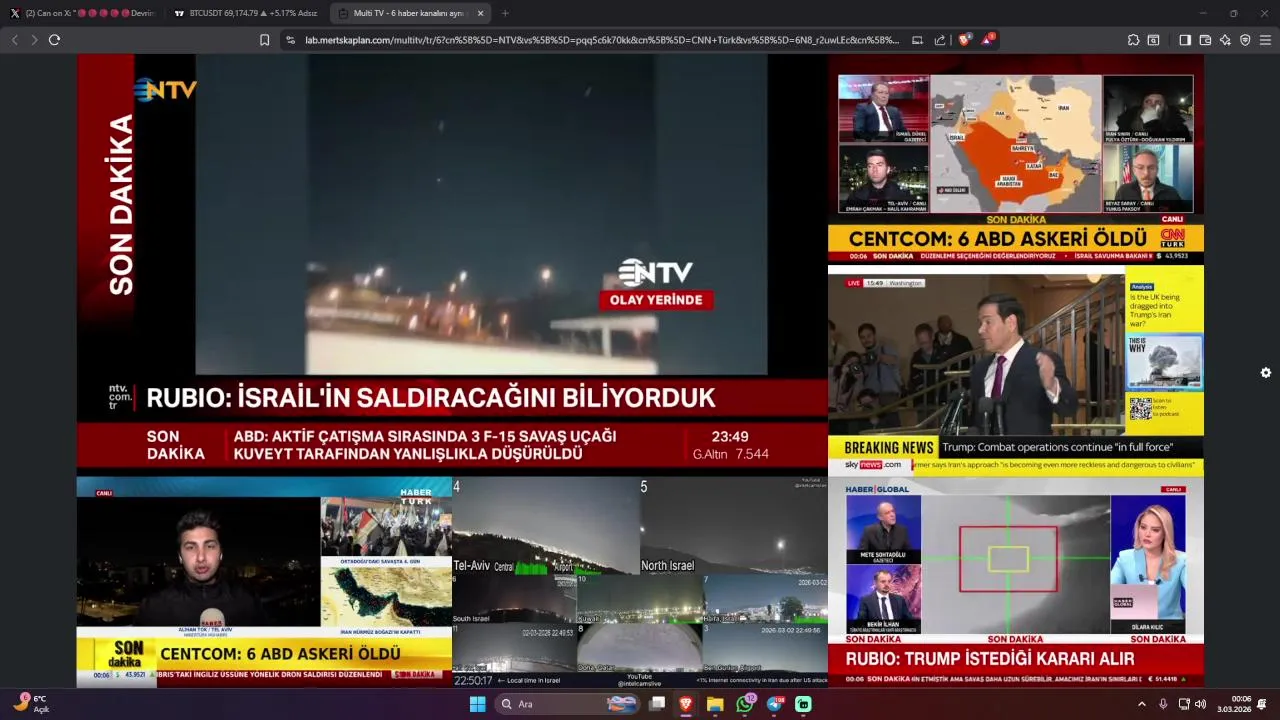Close the Multi TV tab
Viewport: 1280px width, 720px height.
point(480,13)
